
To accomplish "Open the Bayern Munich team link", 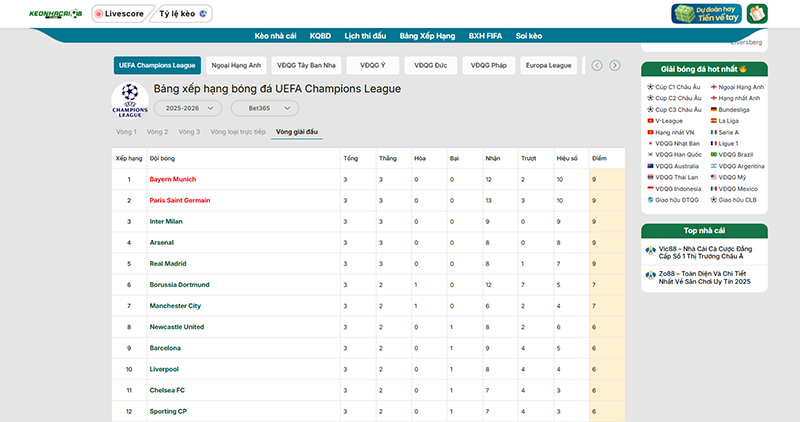I will [172, 179].
